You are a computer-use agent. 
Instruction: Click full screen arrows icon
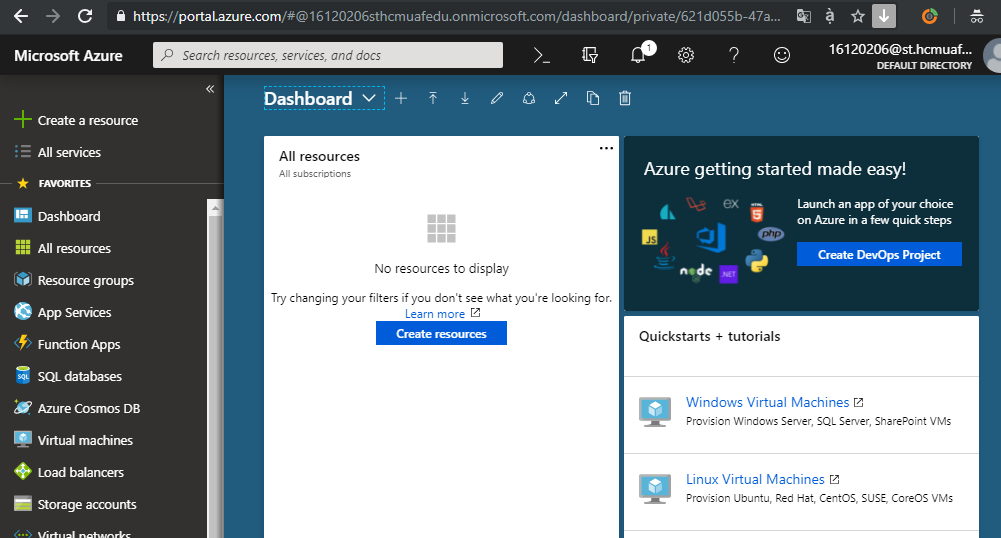pos(561,98)
